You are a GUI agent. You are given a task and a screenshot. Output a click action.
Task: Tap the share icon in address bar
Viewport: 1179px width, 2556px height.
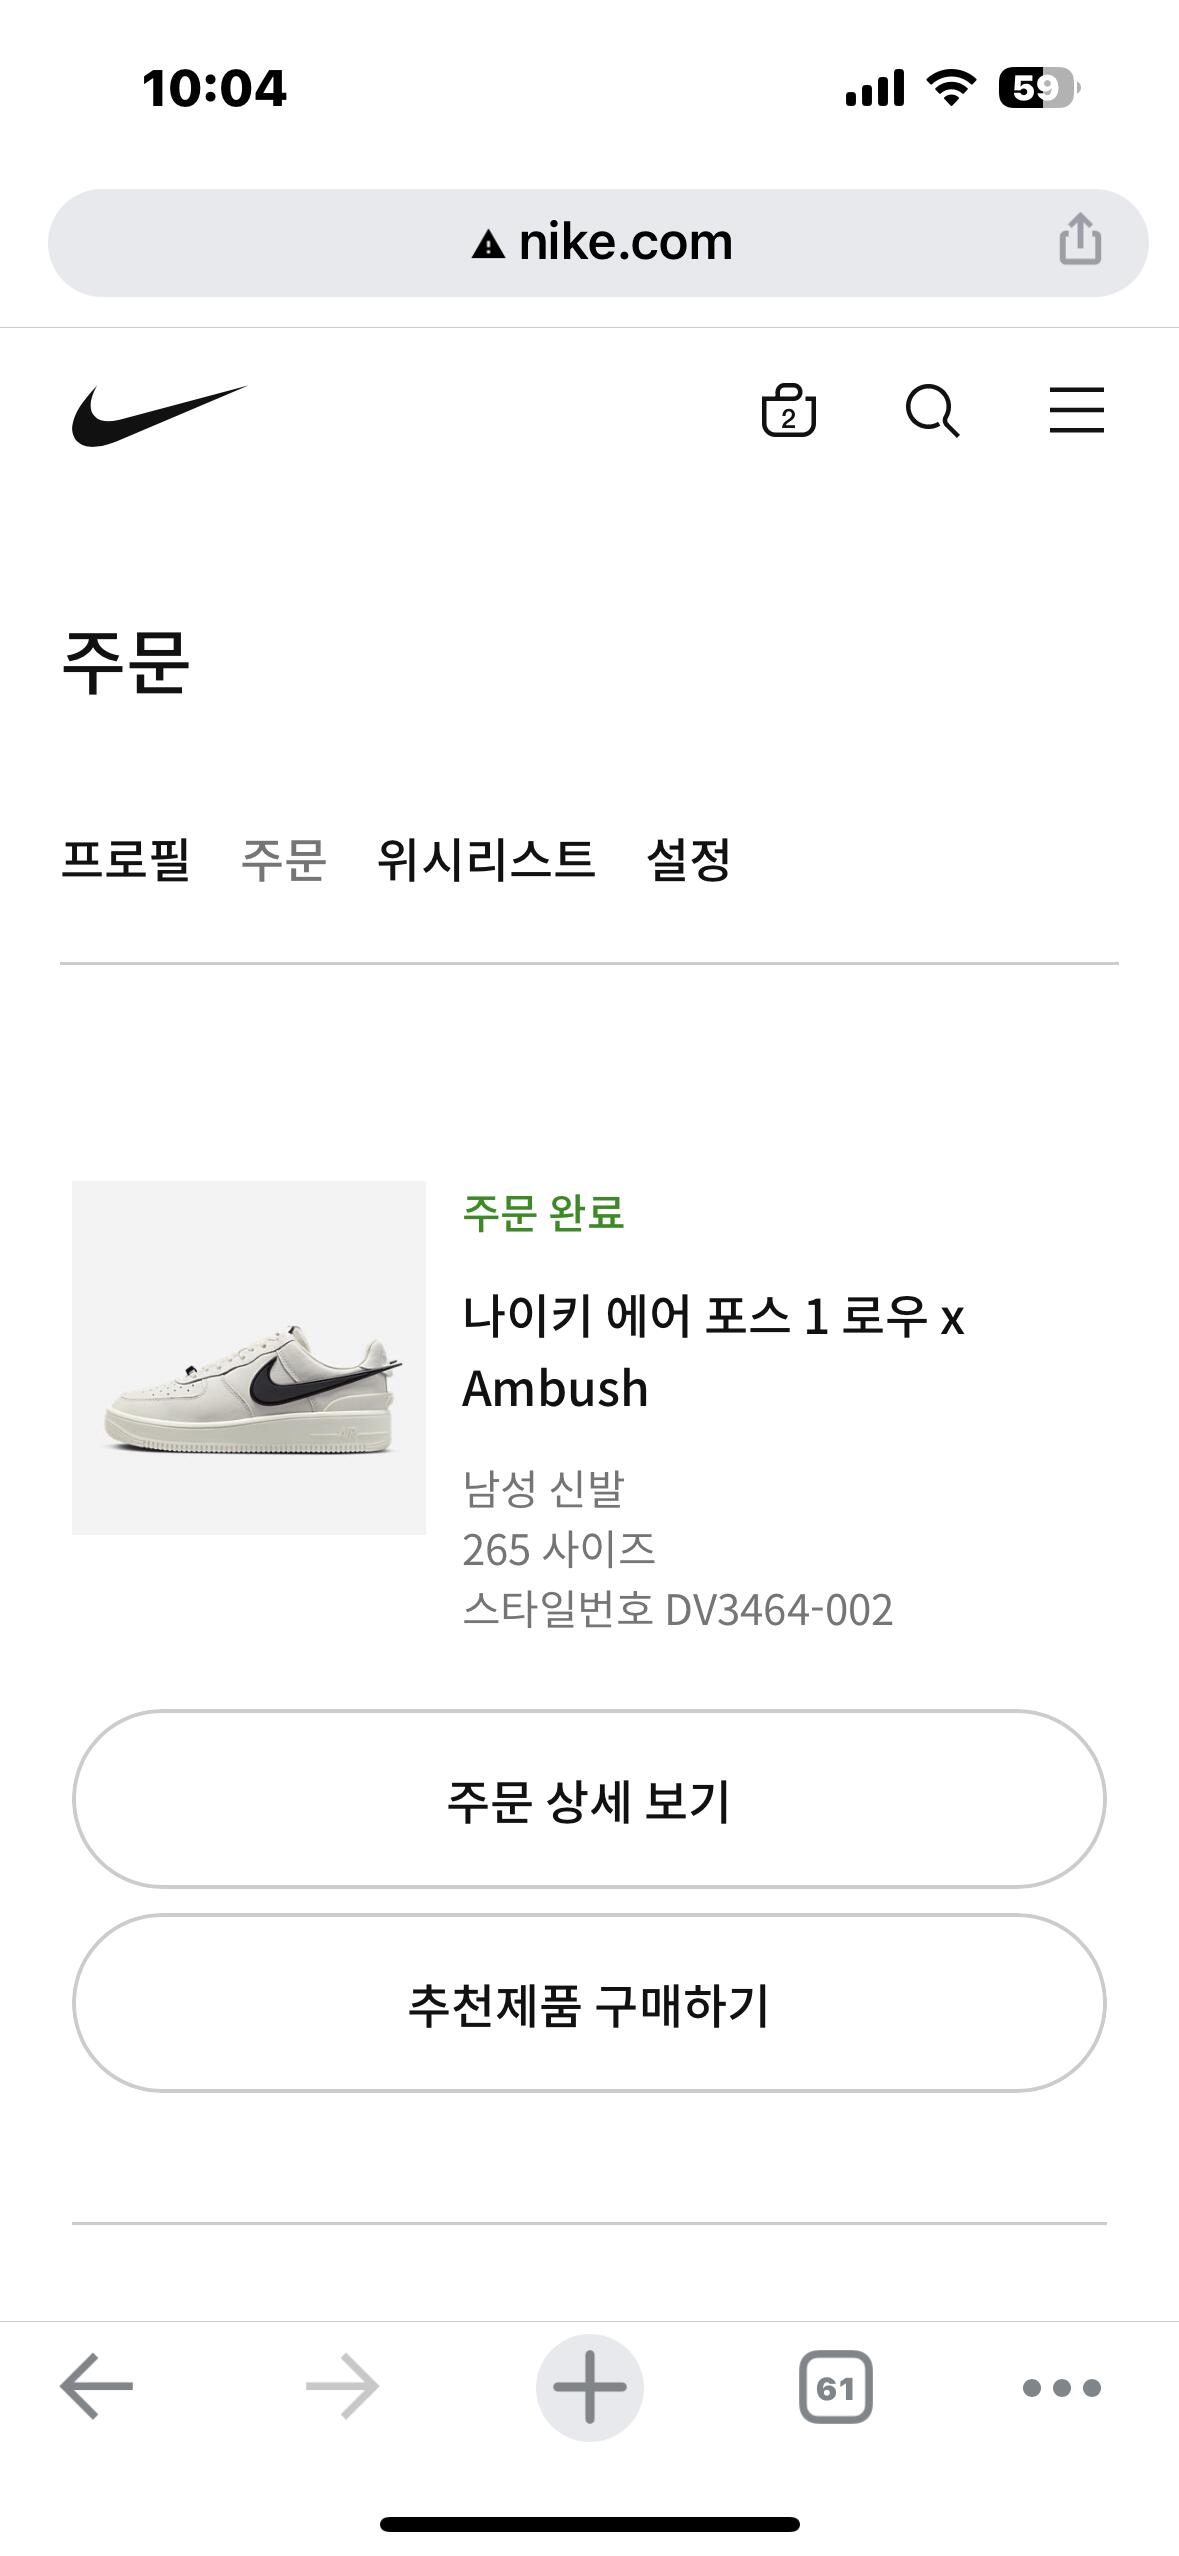pyautogui.click(x=1079, y=241)
